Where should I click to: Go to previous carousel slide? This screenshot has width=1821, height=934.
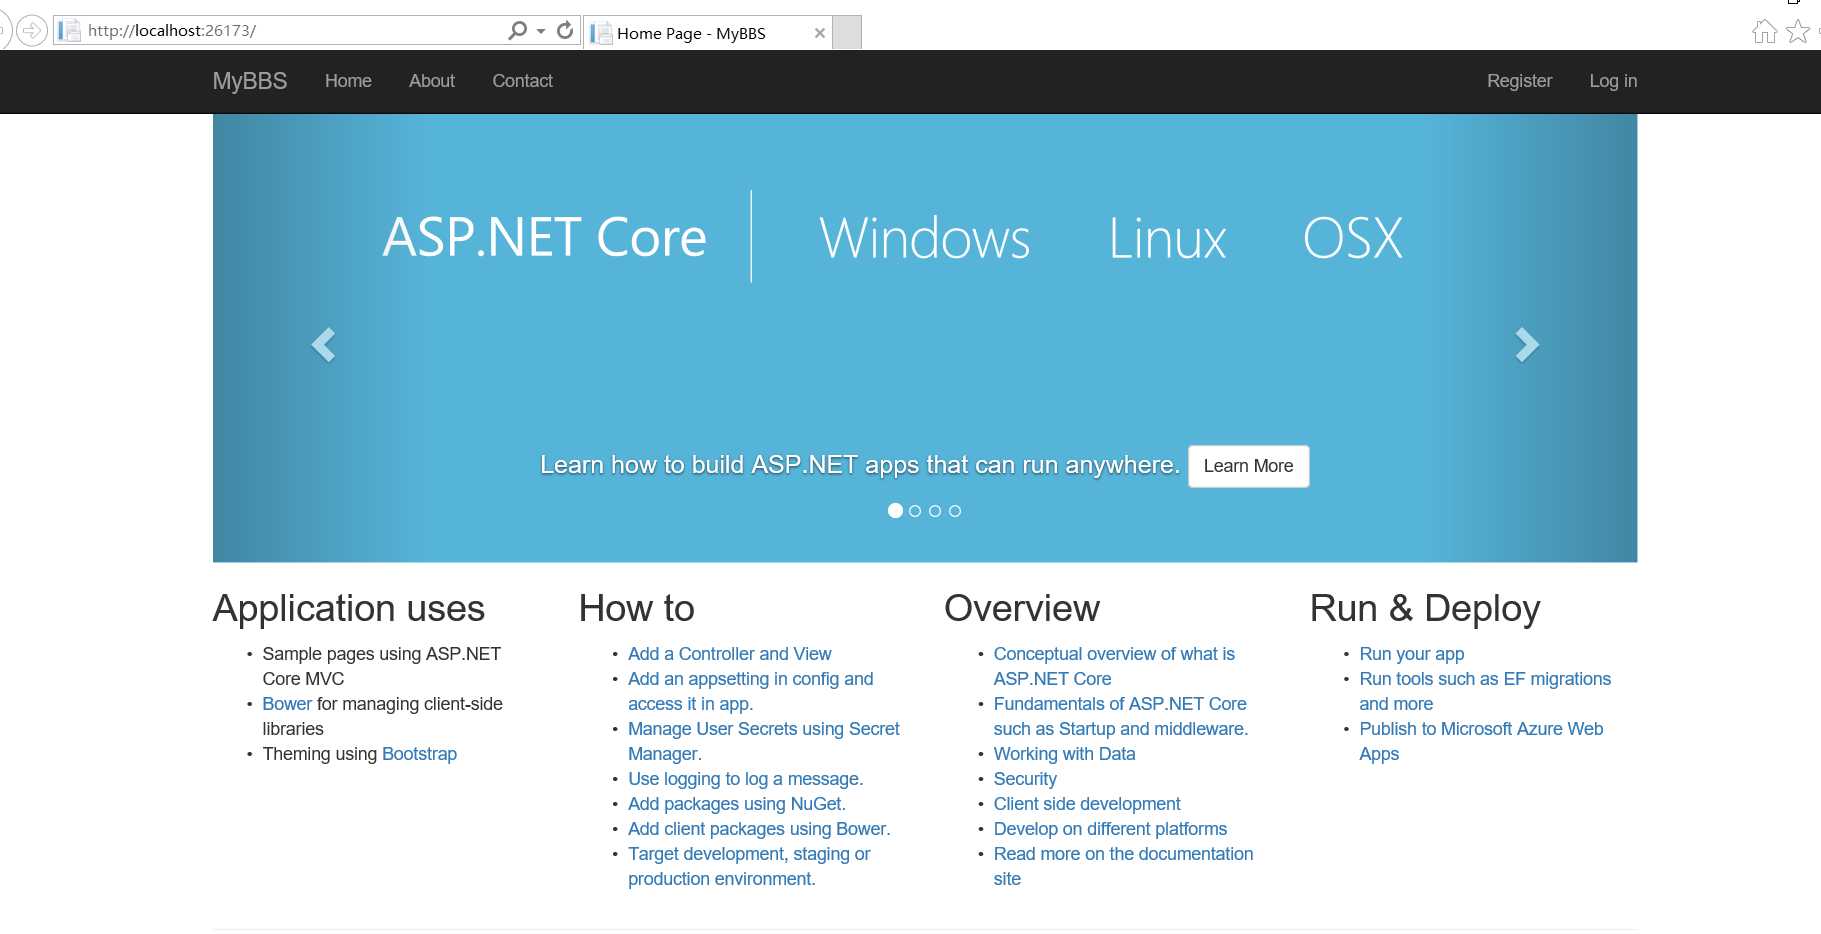[x=323, y=344]
